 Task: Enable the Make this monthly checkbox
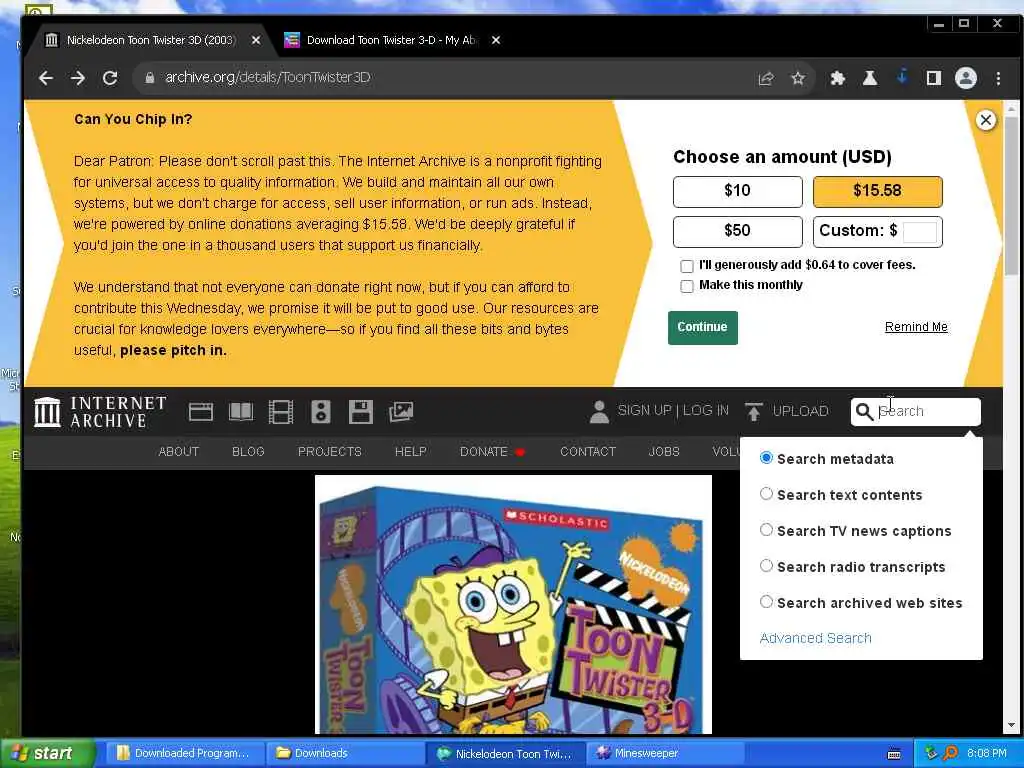pyautogui.click(x=686, y=286)
